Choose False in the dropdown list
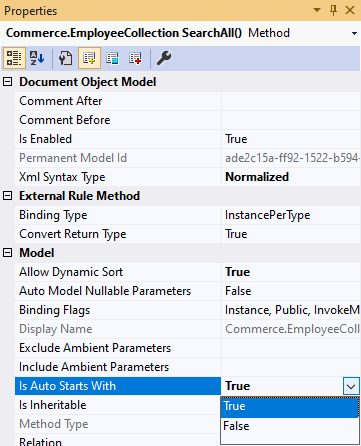Screen dimensions: 361x446 (290, 426)
